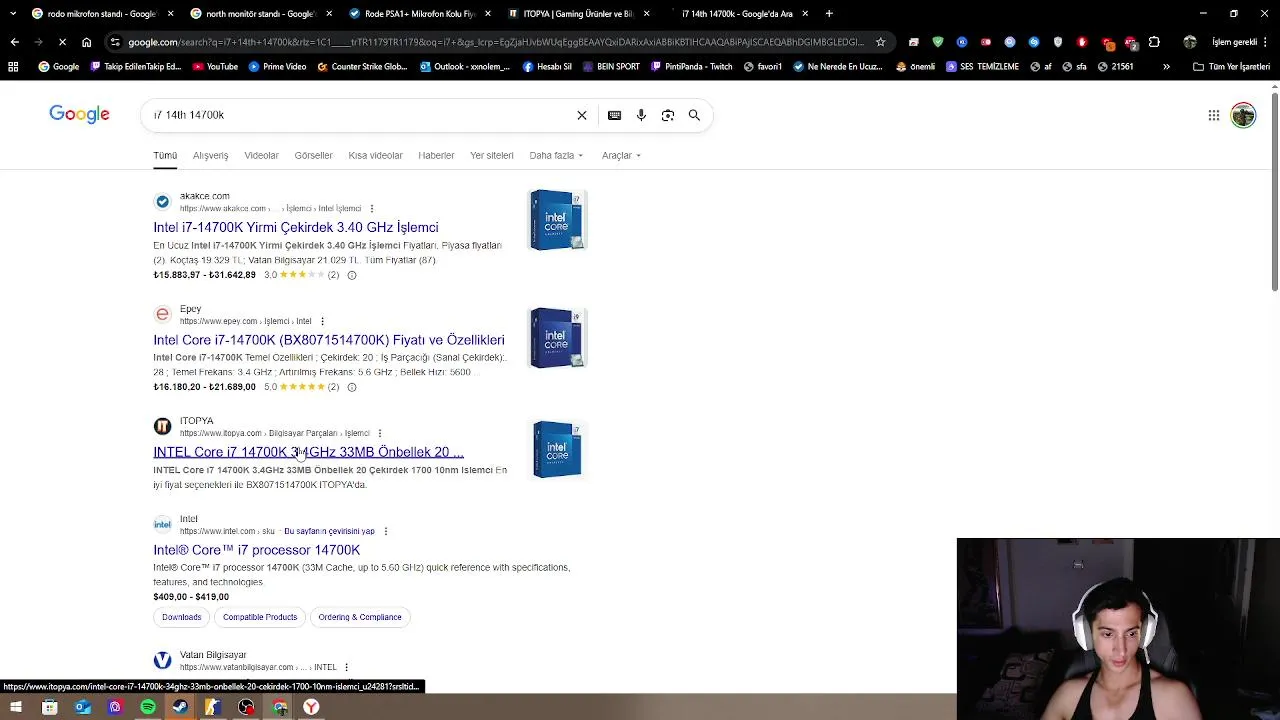Open more options for ITOPYA result
Image resolution: width=1280 pixels, height=720 pixels.
[x=379, y=433]
